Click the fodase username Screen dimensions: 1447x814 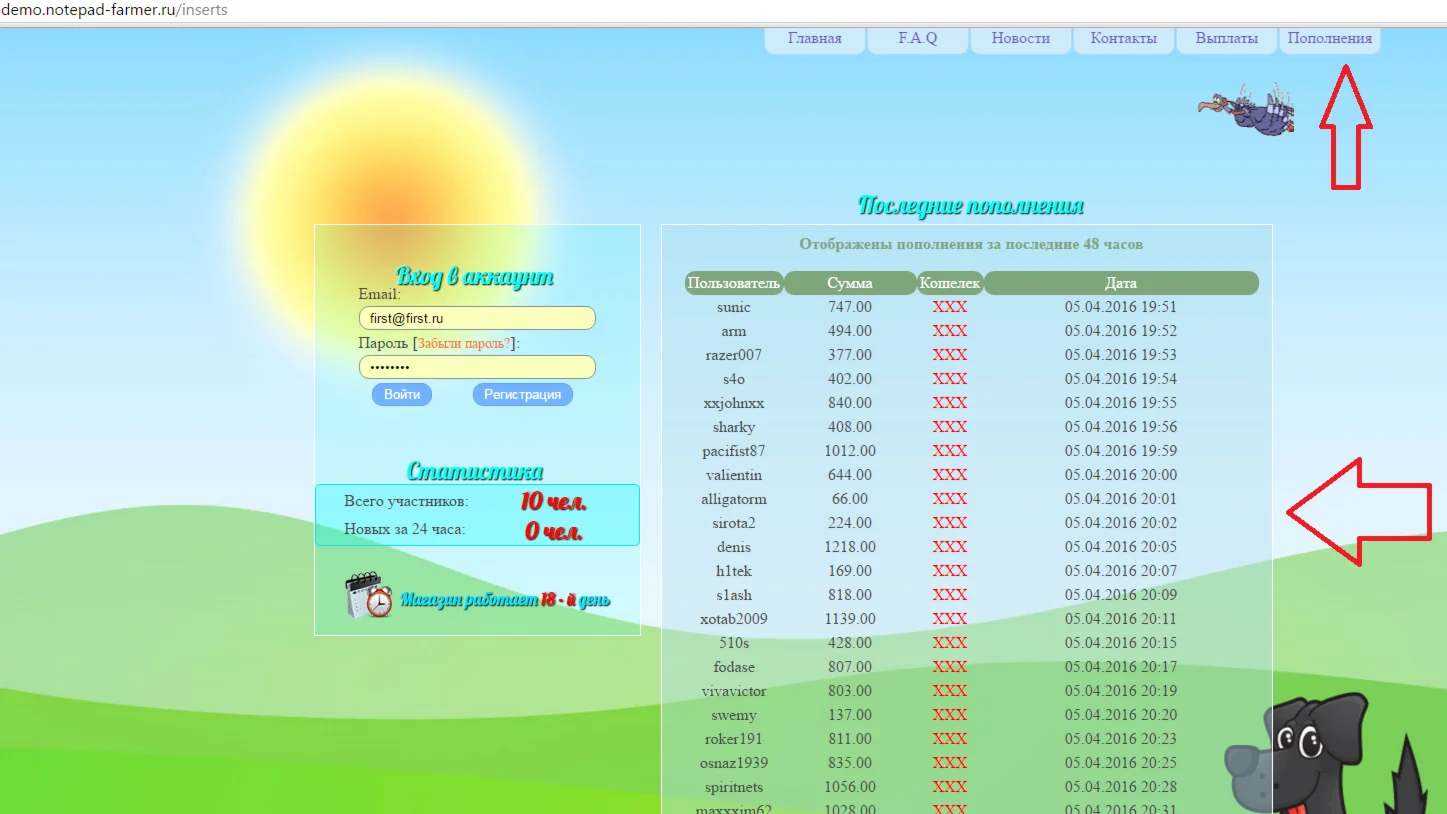(x=734, y=667)
